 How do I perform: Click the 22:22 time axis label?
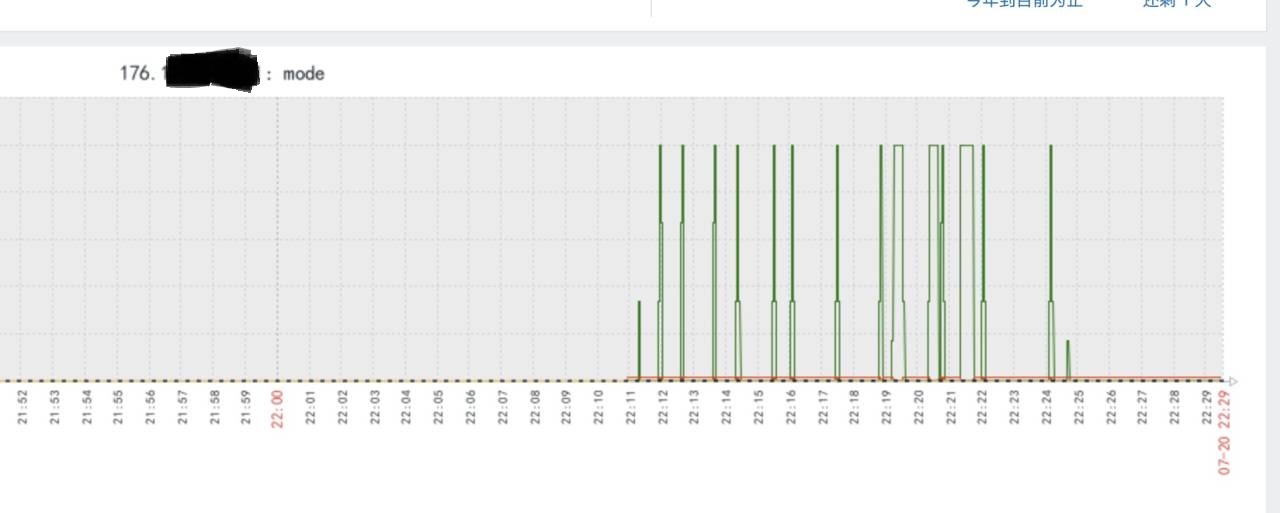[982, 406]
